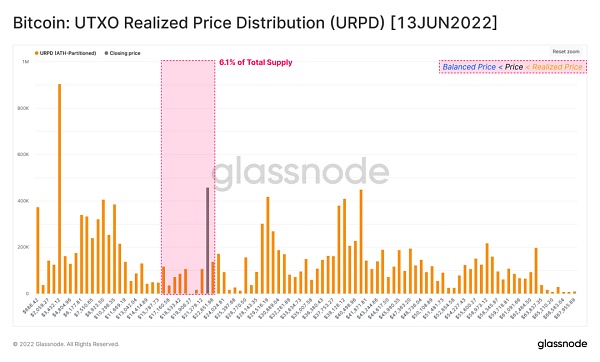Toggle the Closing price legend series
Viewport: 600px width, 362px height.
(x=122, y=53)
